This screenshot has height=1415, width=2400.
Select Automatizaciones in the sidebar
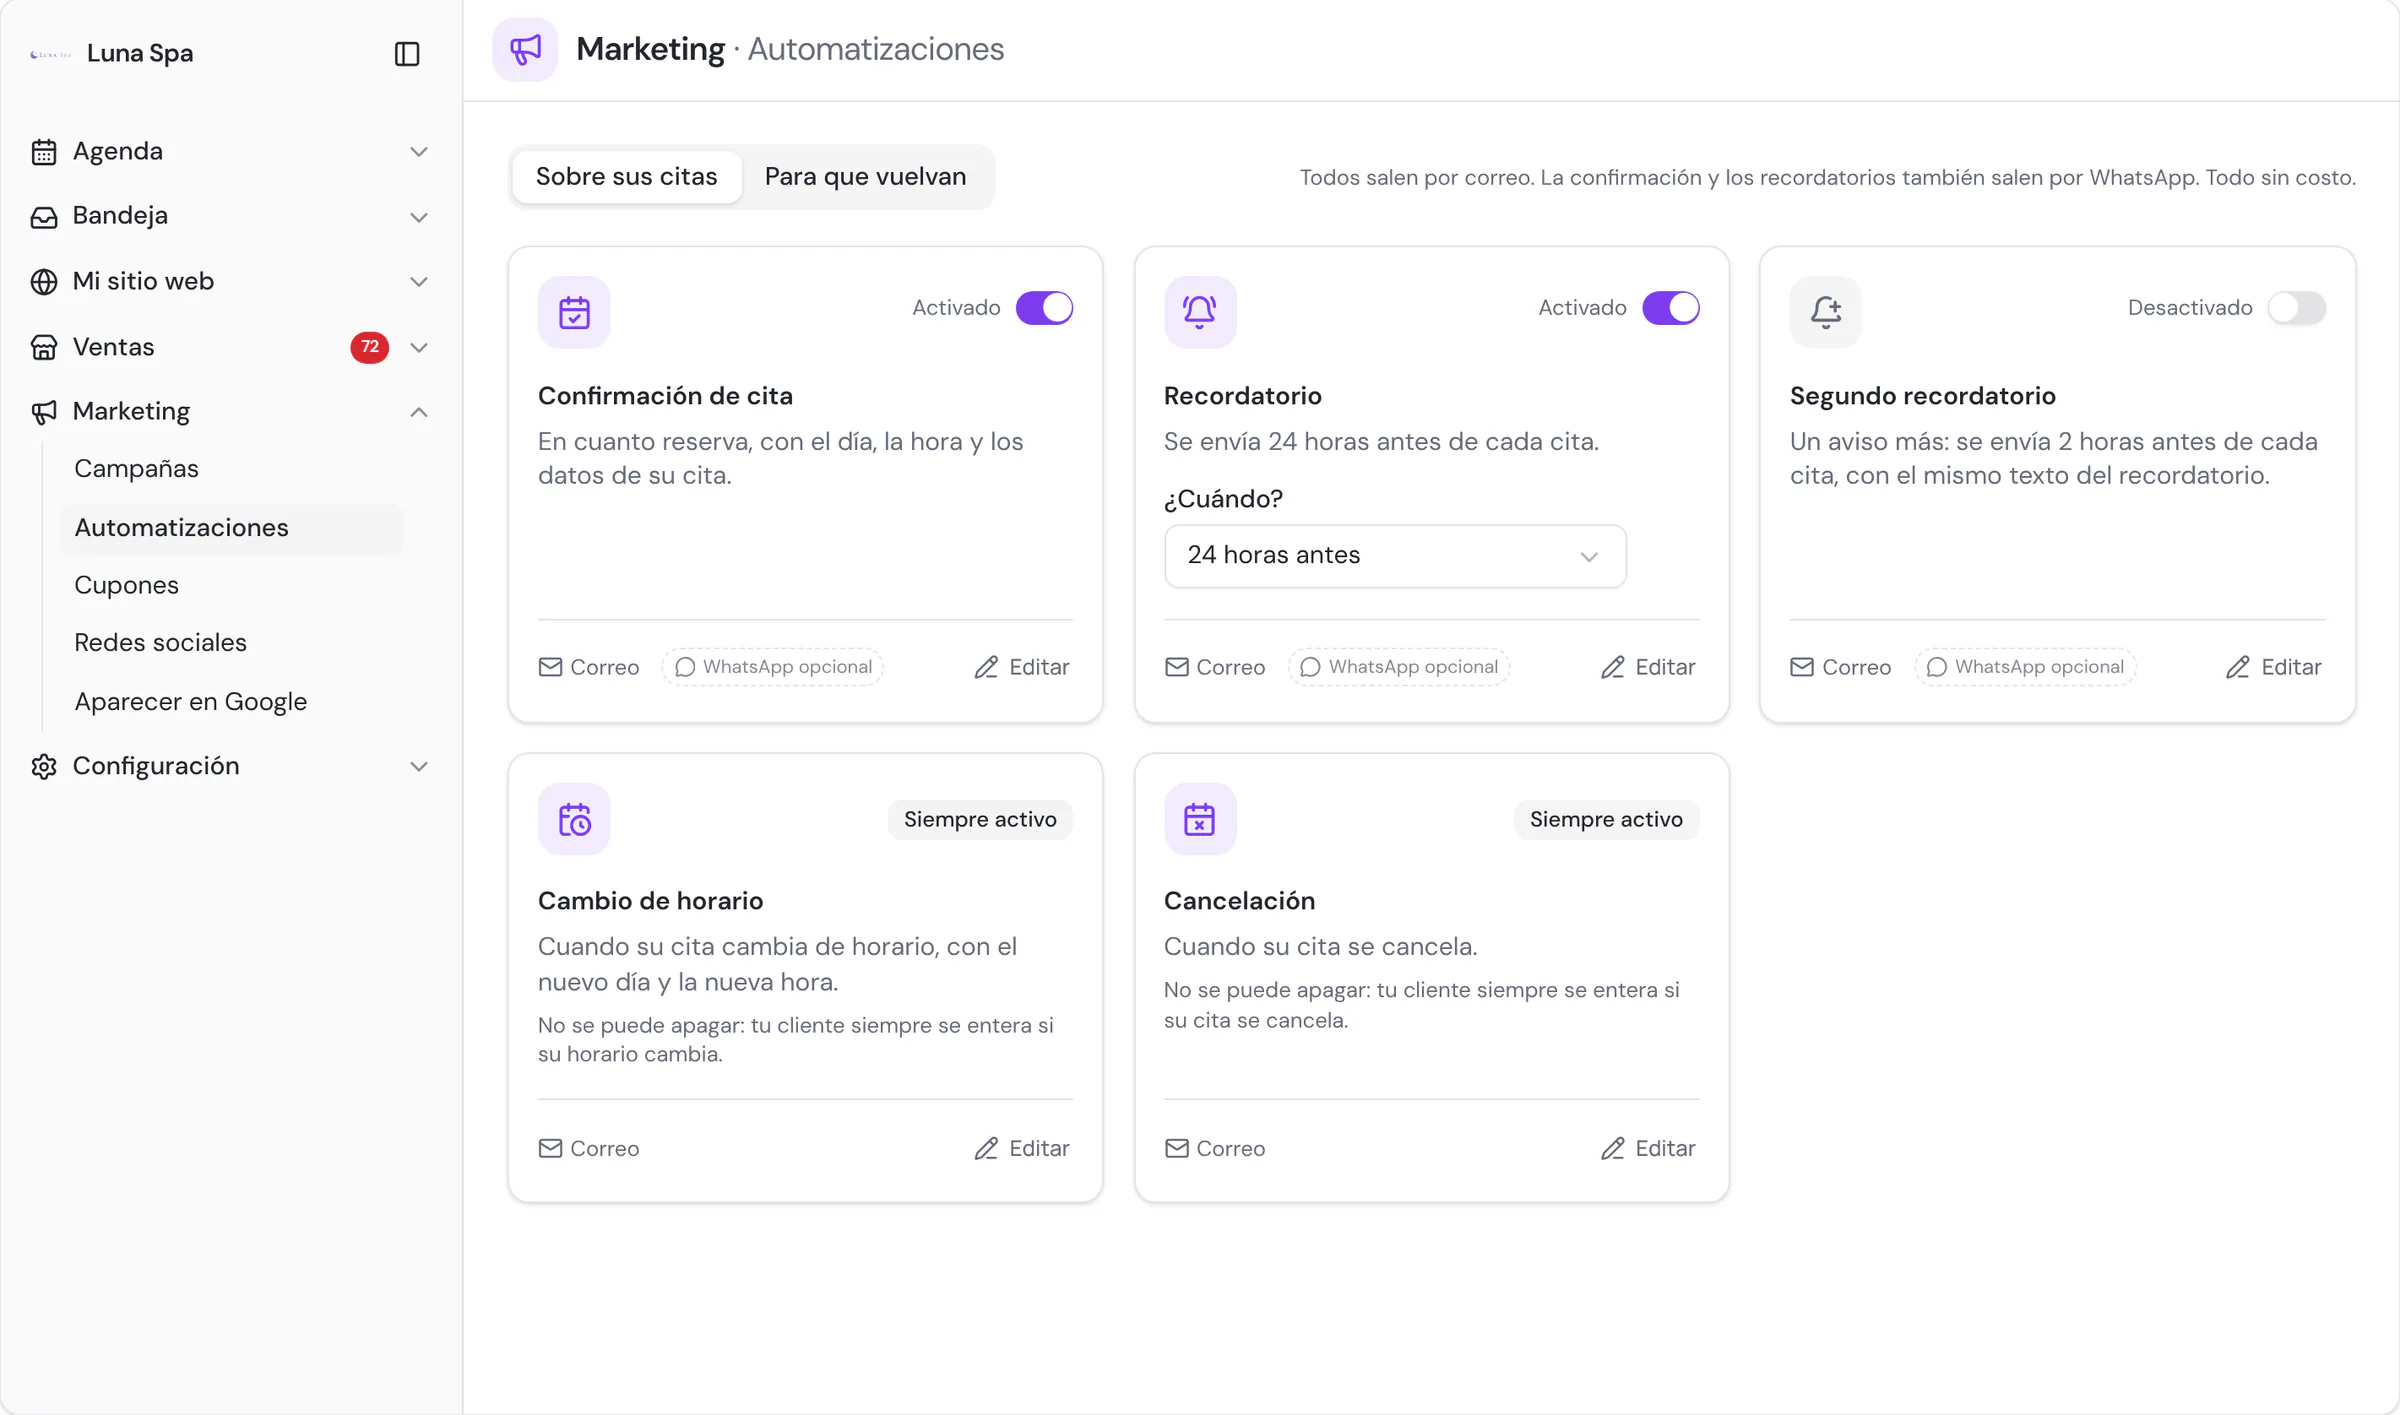point(232,528)
